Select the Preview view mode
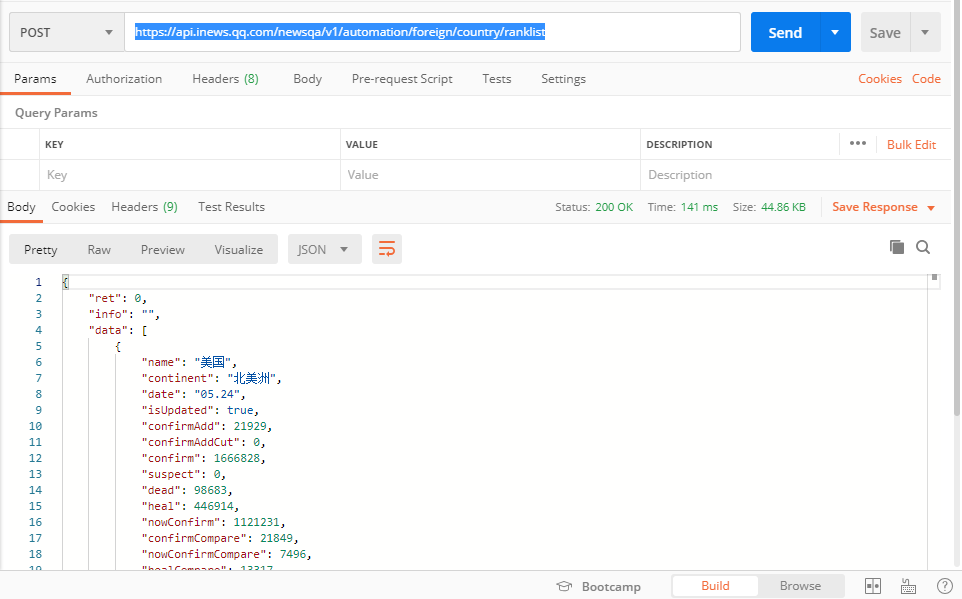The height and width of the screenshot is (599, 962). [163, 249]
